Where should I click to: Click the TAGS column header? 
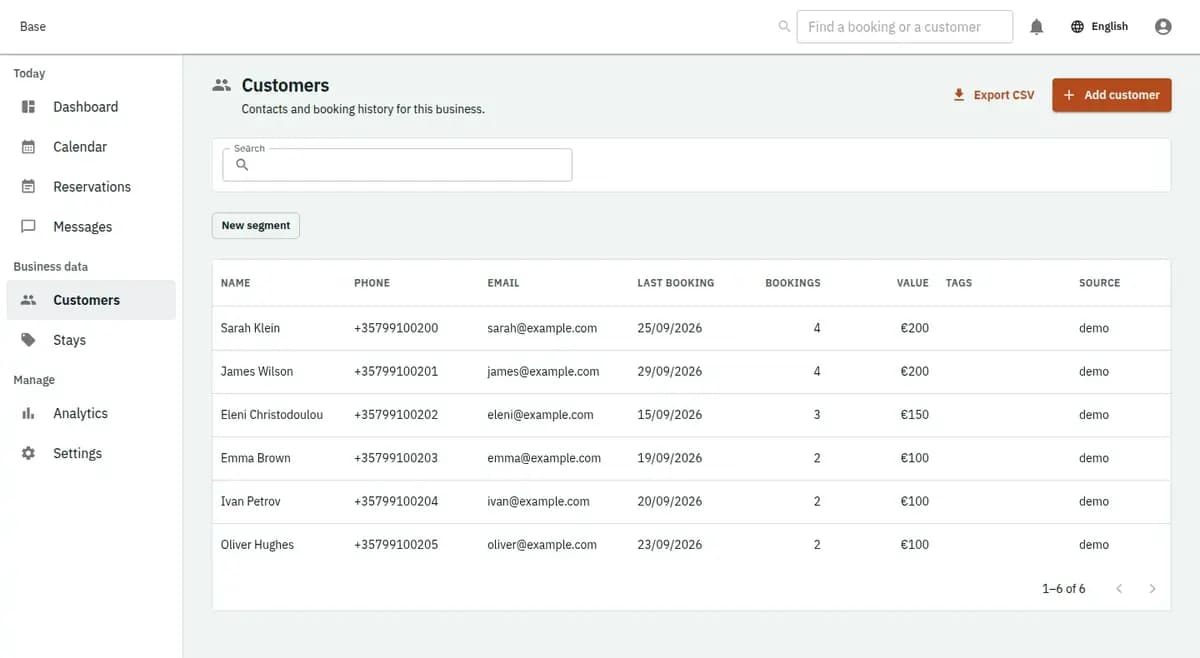pyautogui.click(x=959, y=283)
